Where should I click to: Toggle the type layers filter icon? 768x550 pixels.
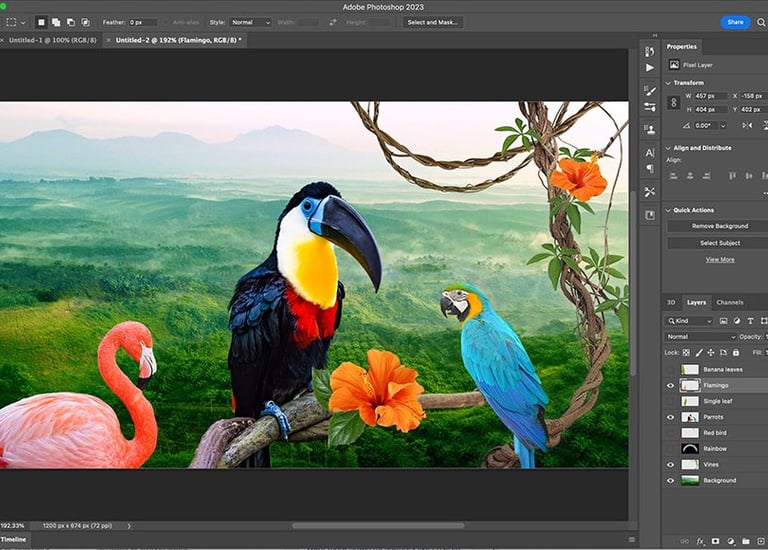[x=750, y=321]
